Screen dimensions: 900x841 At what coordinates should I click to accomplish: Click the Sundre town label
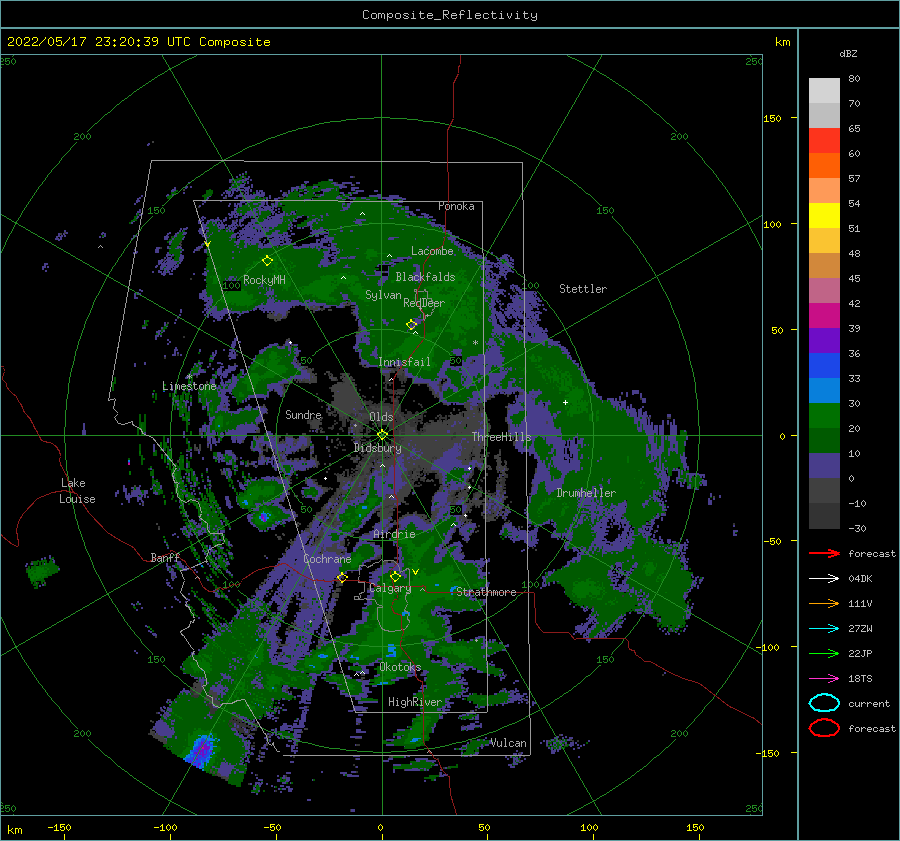[303, 414]
